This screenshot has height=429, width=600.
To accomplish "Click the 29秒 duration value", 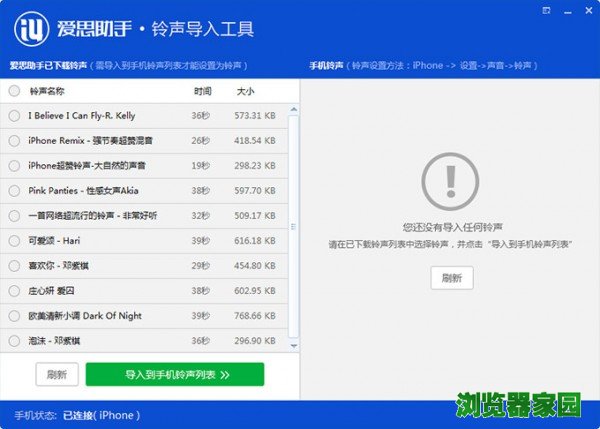I will (x=201, y=266).
